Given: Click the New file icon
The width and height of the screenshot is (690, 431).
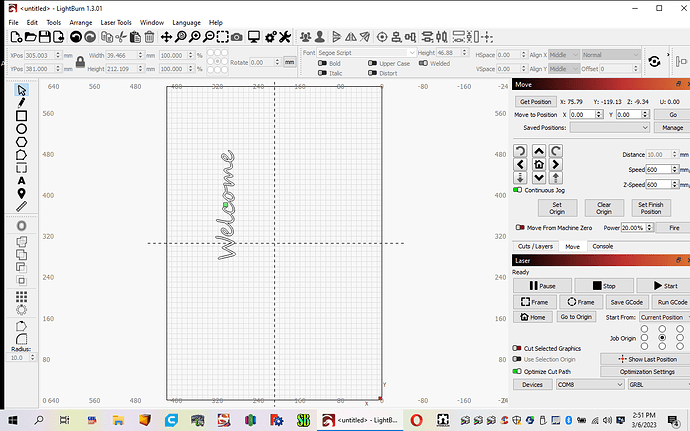Looking at the screenshot, I should (16, 37).
